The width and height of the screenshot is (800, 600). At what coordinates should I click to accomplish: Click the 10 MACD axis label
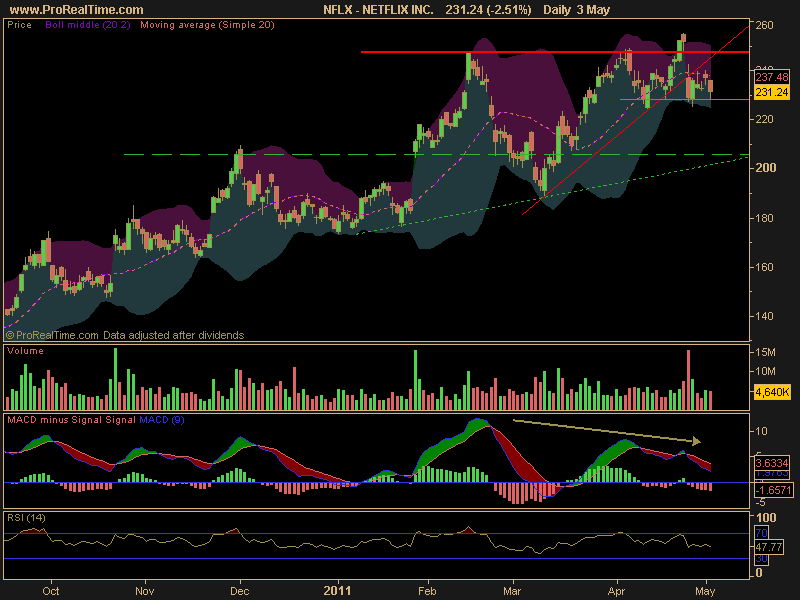coord(761,432)
